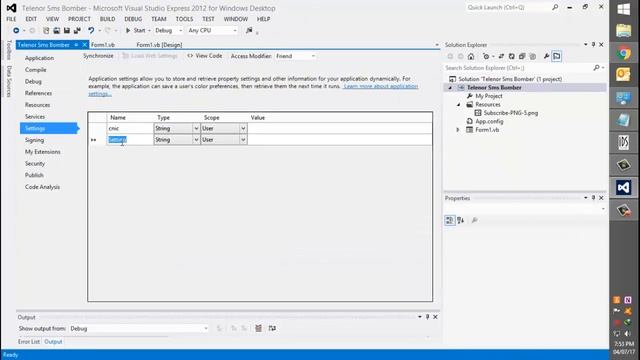
Task: Open the Any CPU platform dropdown
Action: [x=212, y=31]
